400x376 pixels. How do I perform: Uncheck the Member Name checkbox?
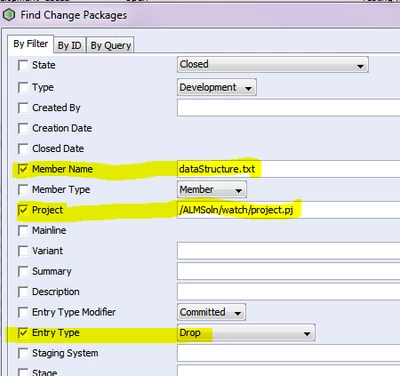(23, 169)
